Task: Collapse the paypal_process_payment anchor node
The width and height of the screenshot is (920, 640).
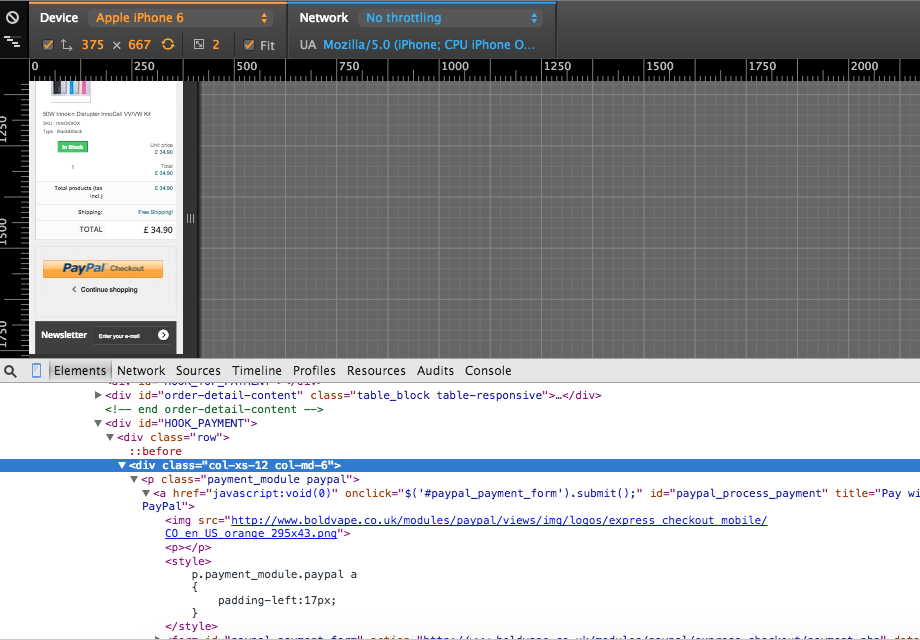Action: pyautogui.click(x=146, y=493)
